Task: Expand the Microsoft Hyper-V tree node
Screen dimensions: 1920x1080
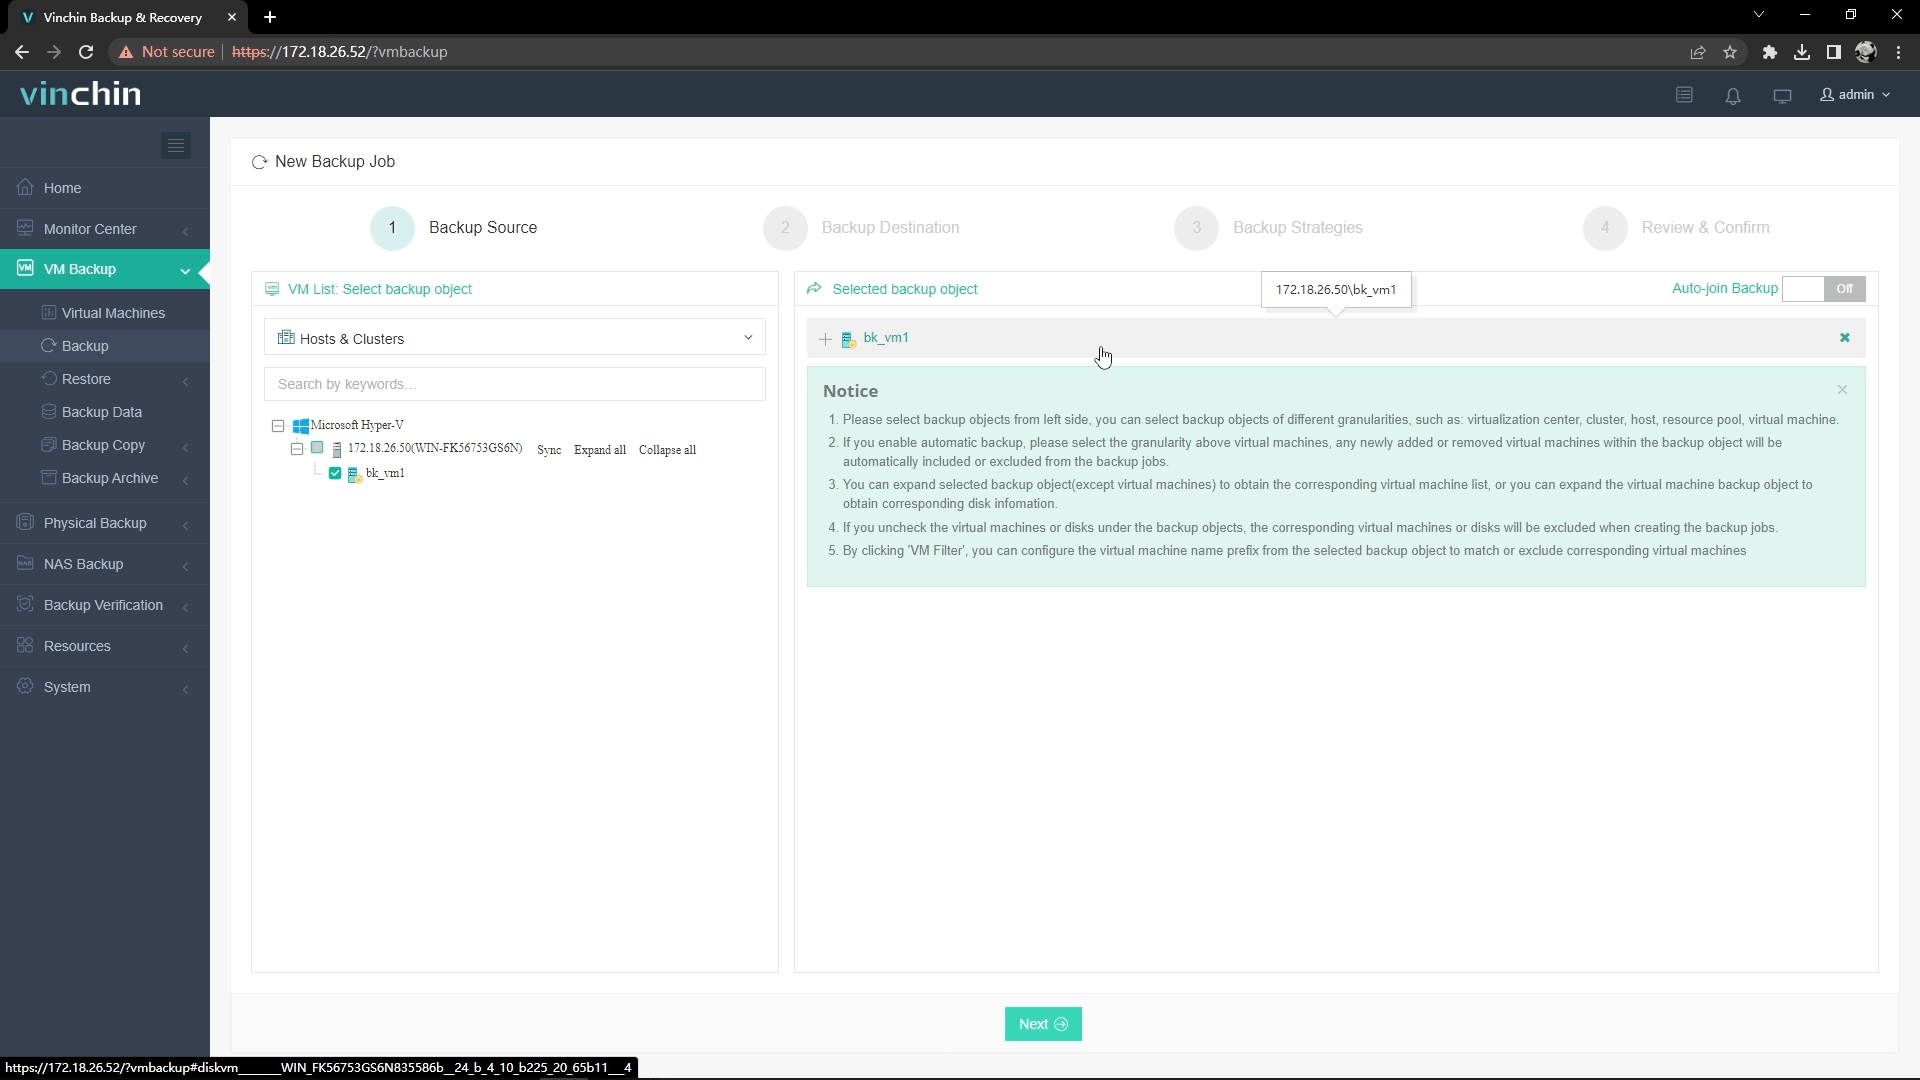Action: (277, 425)
